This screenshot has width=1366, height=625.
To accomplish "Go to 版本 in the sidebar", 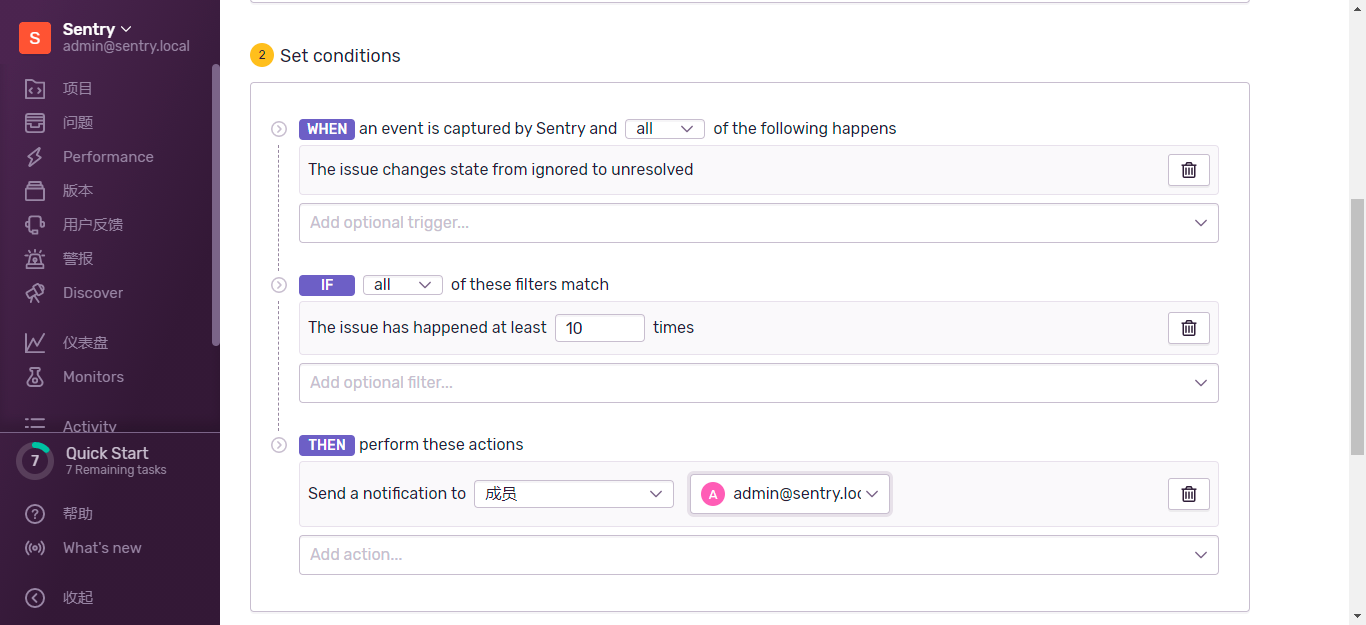I will (78, 191).
